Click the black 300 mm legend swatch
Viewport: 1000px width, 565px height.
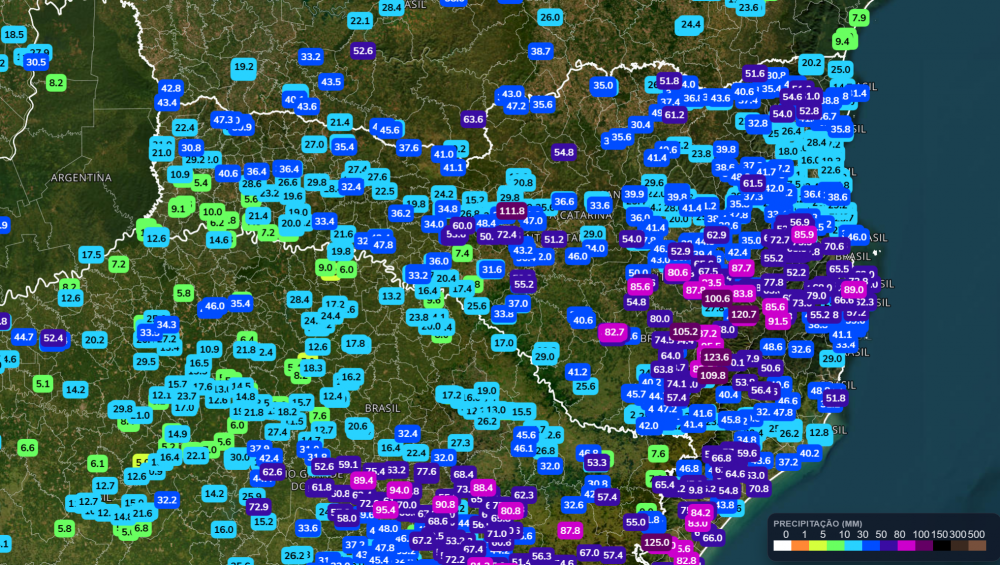[x=942, y=545]
